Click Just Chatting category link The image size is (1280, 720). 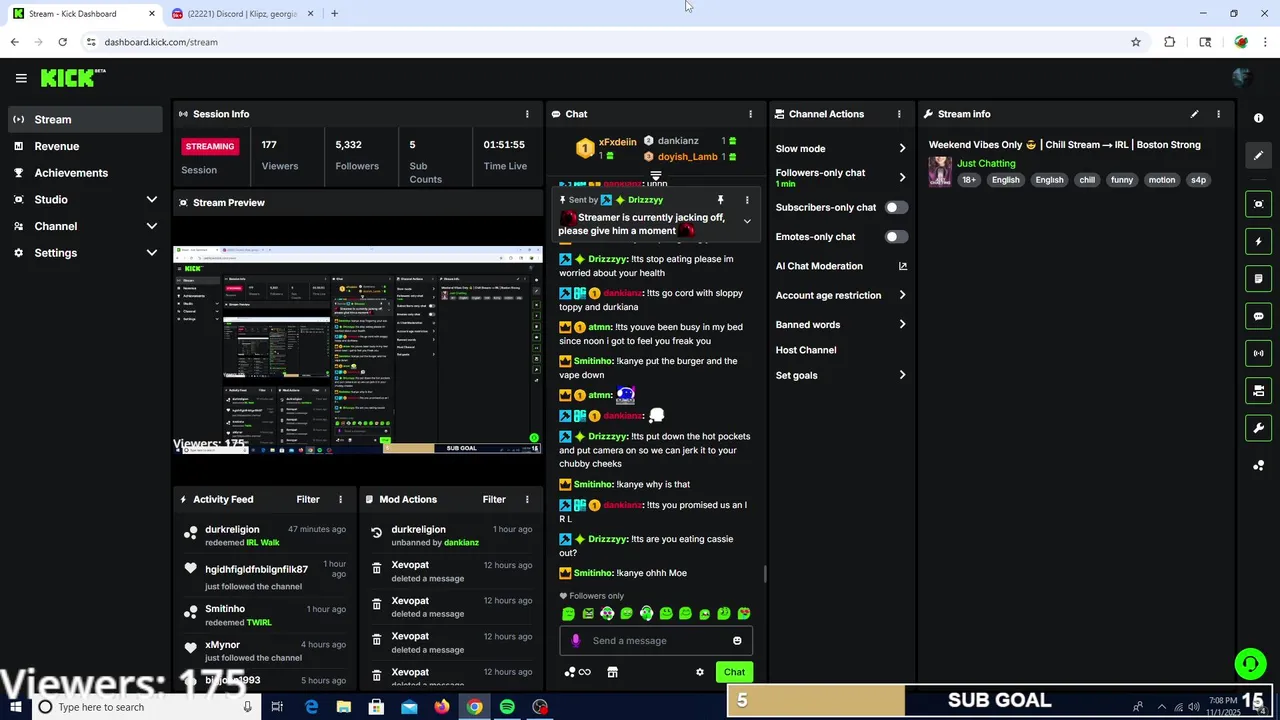coord(986,163)
